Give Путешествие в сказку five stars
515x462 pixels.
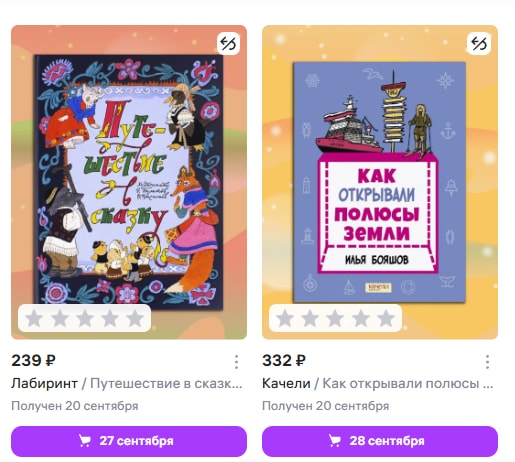(x=135, y=318)
